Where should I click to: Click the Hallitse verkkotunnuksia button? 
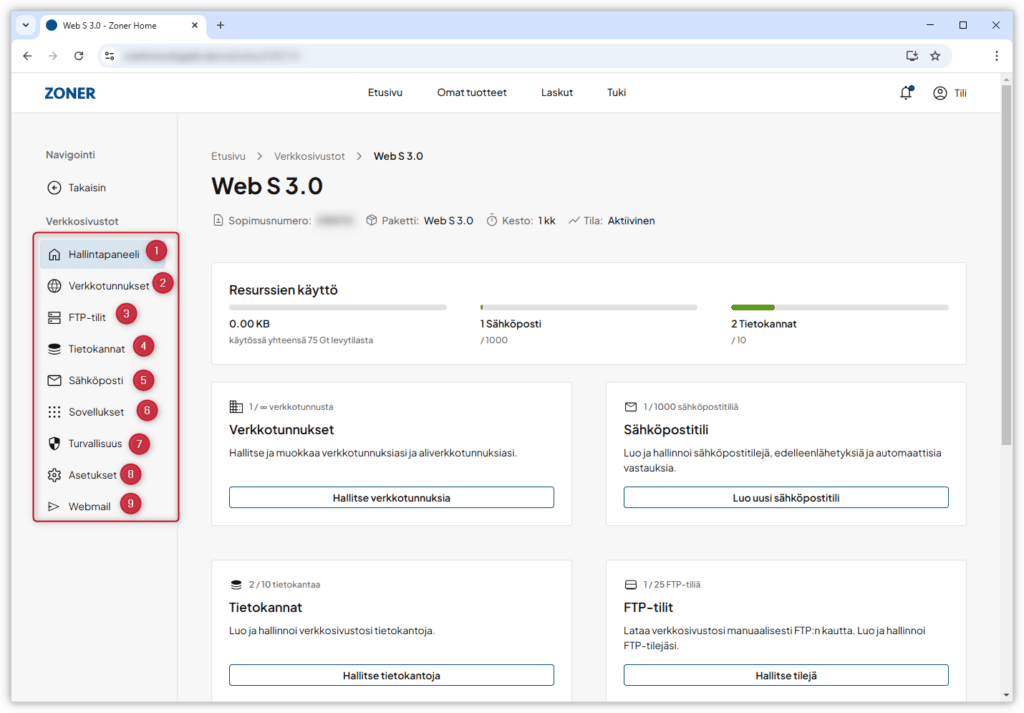[391, 497]
